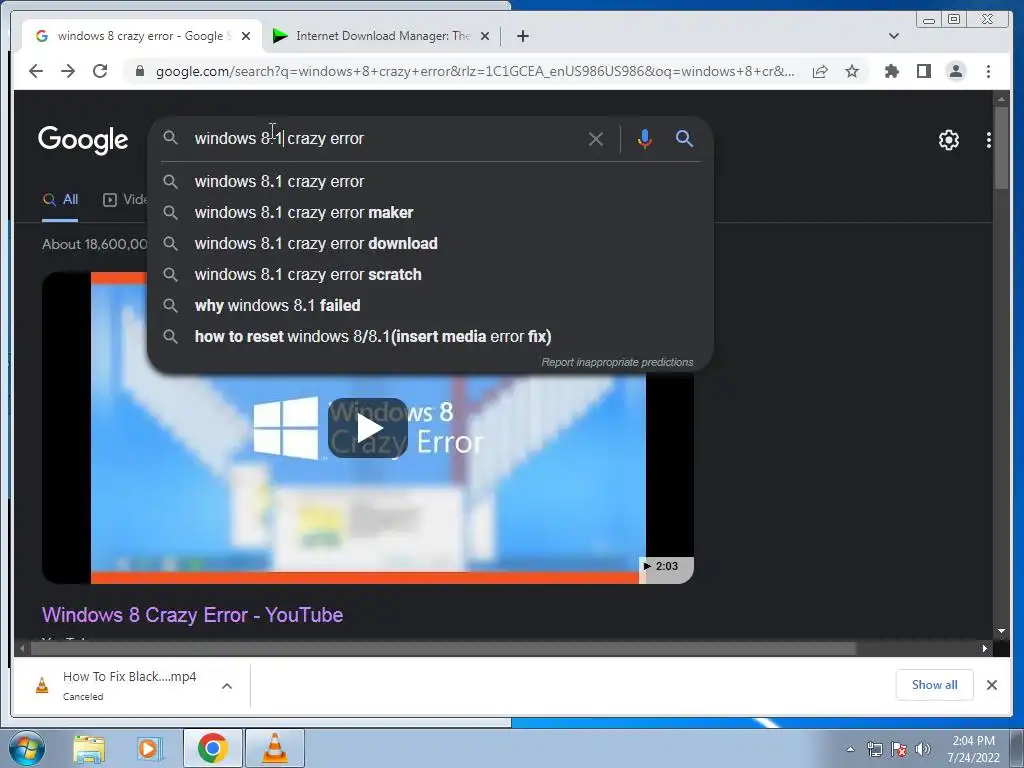Click scrollbar down arrow

click(x=1001, y=631)
